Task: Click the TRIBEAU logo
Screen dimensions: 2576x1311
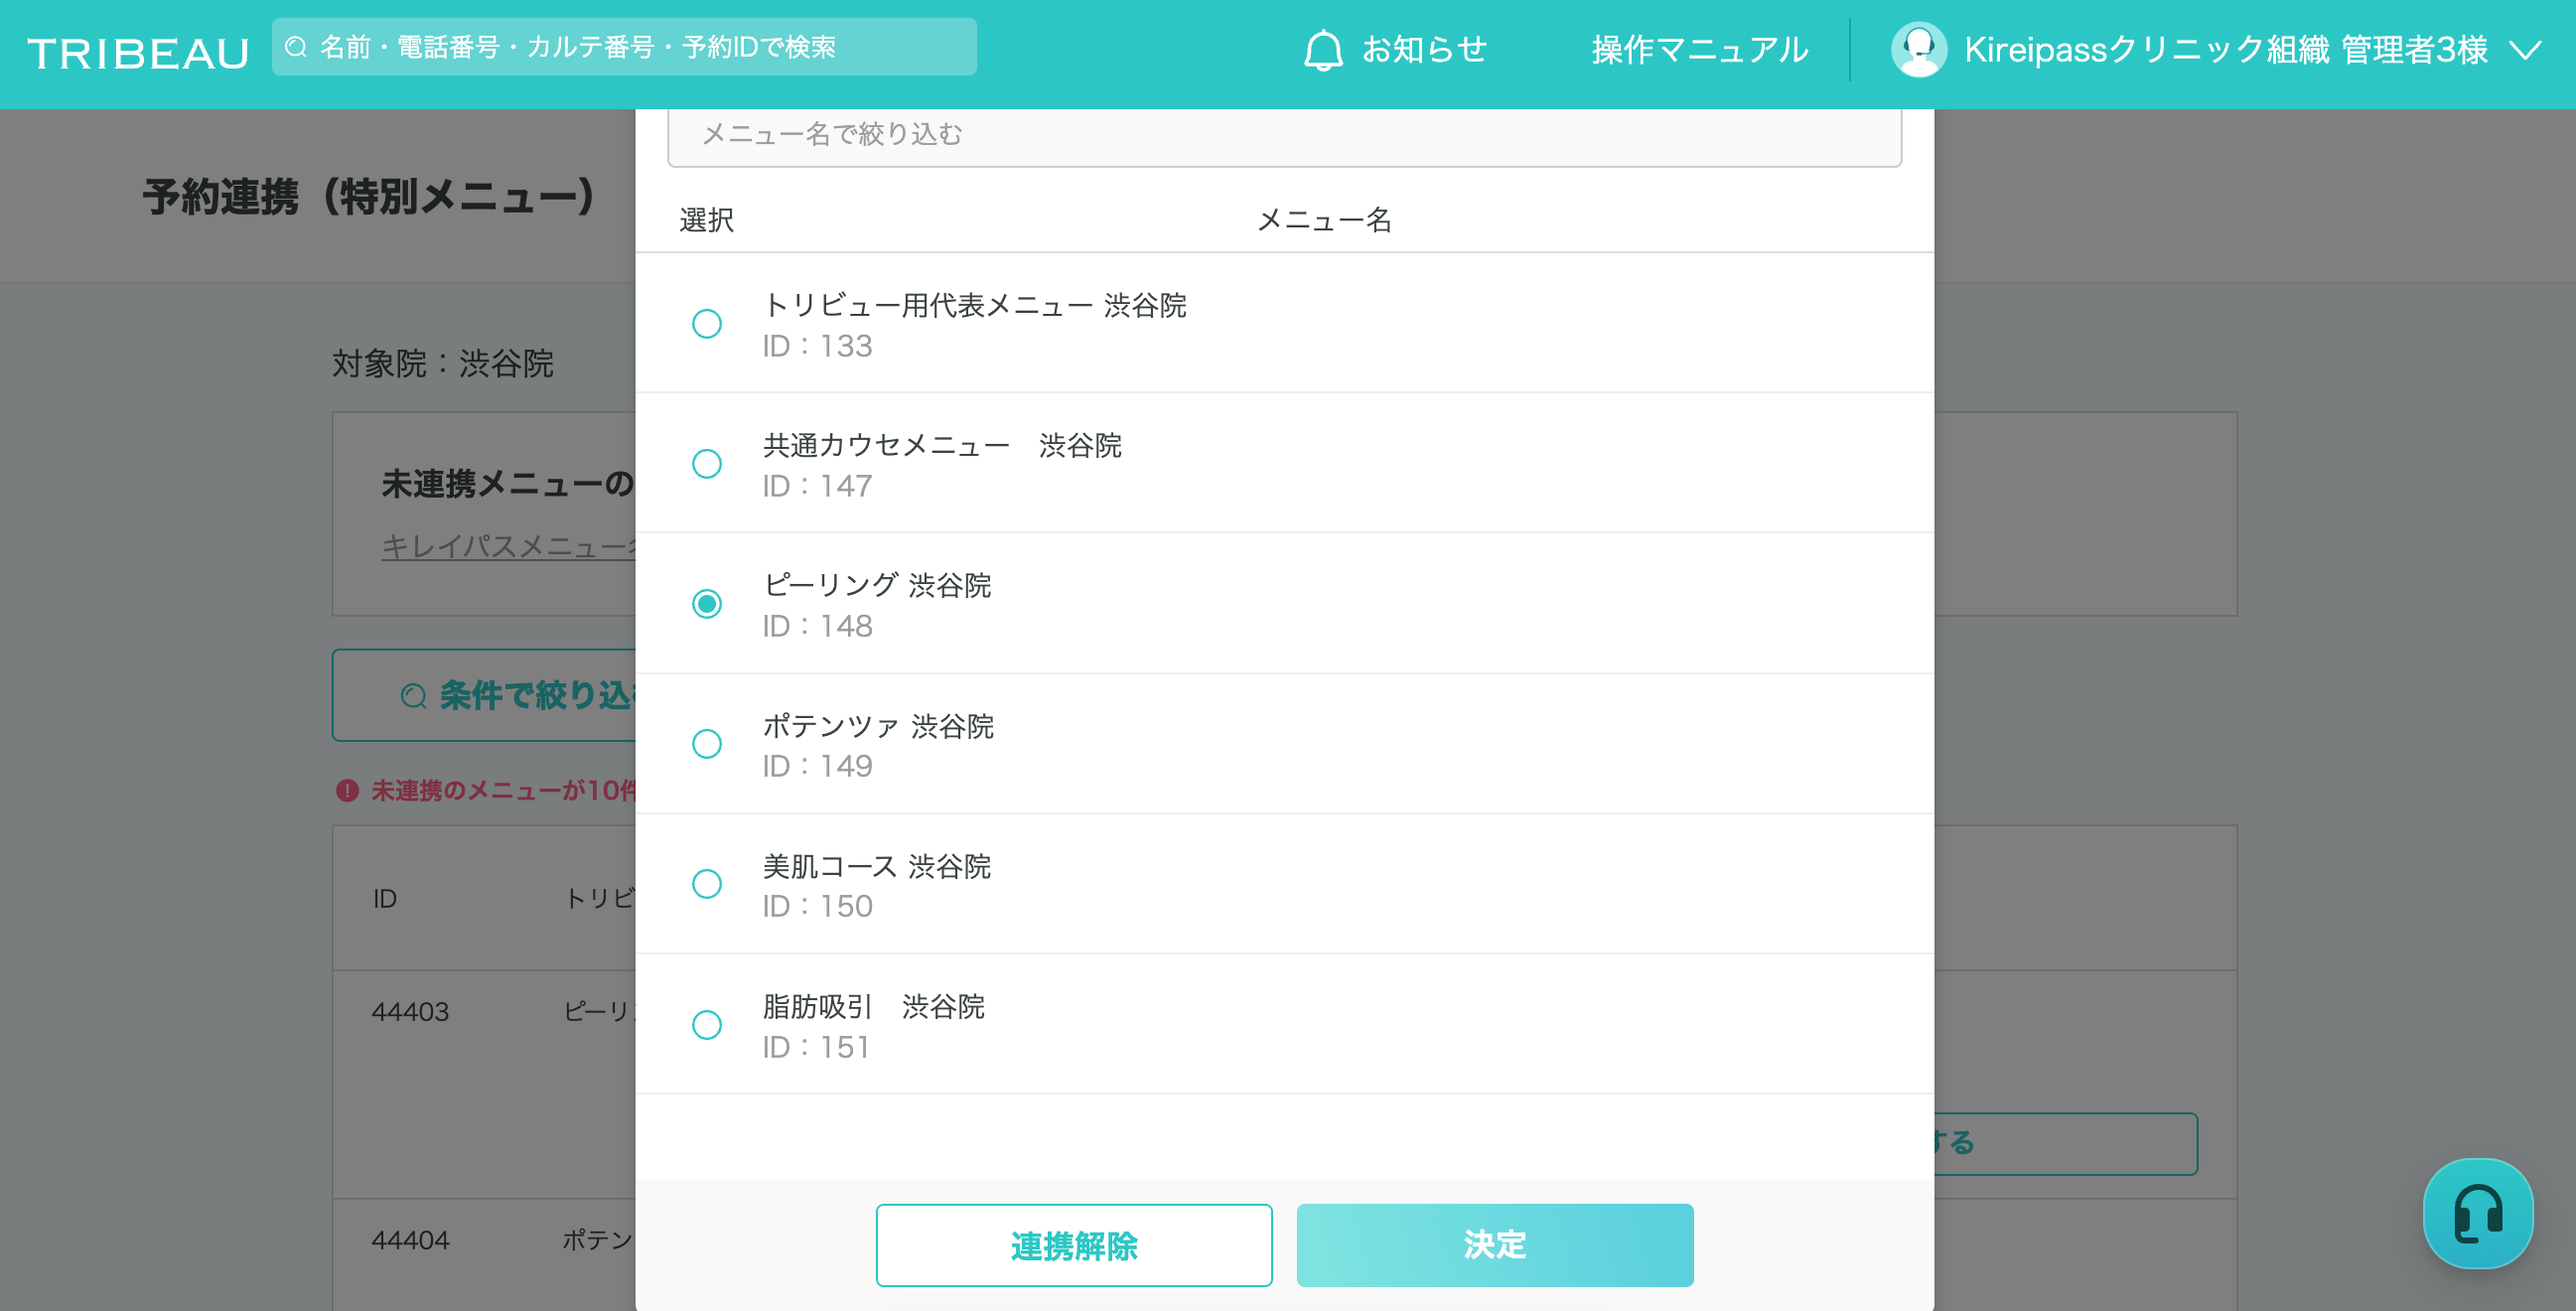Action: coord(138,52)
